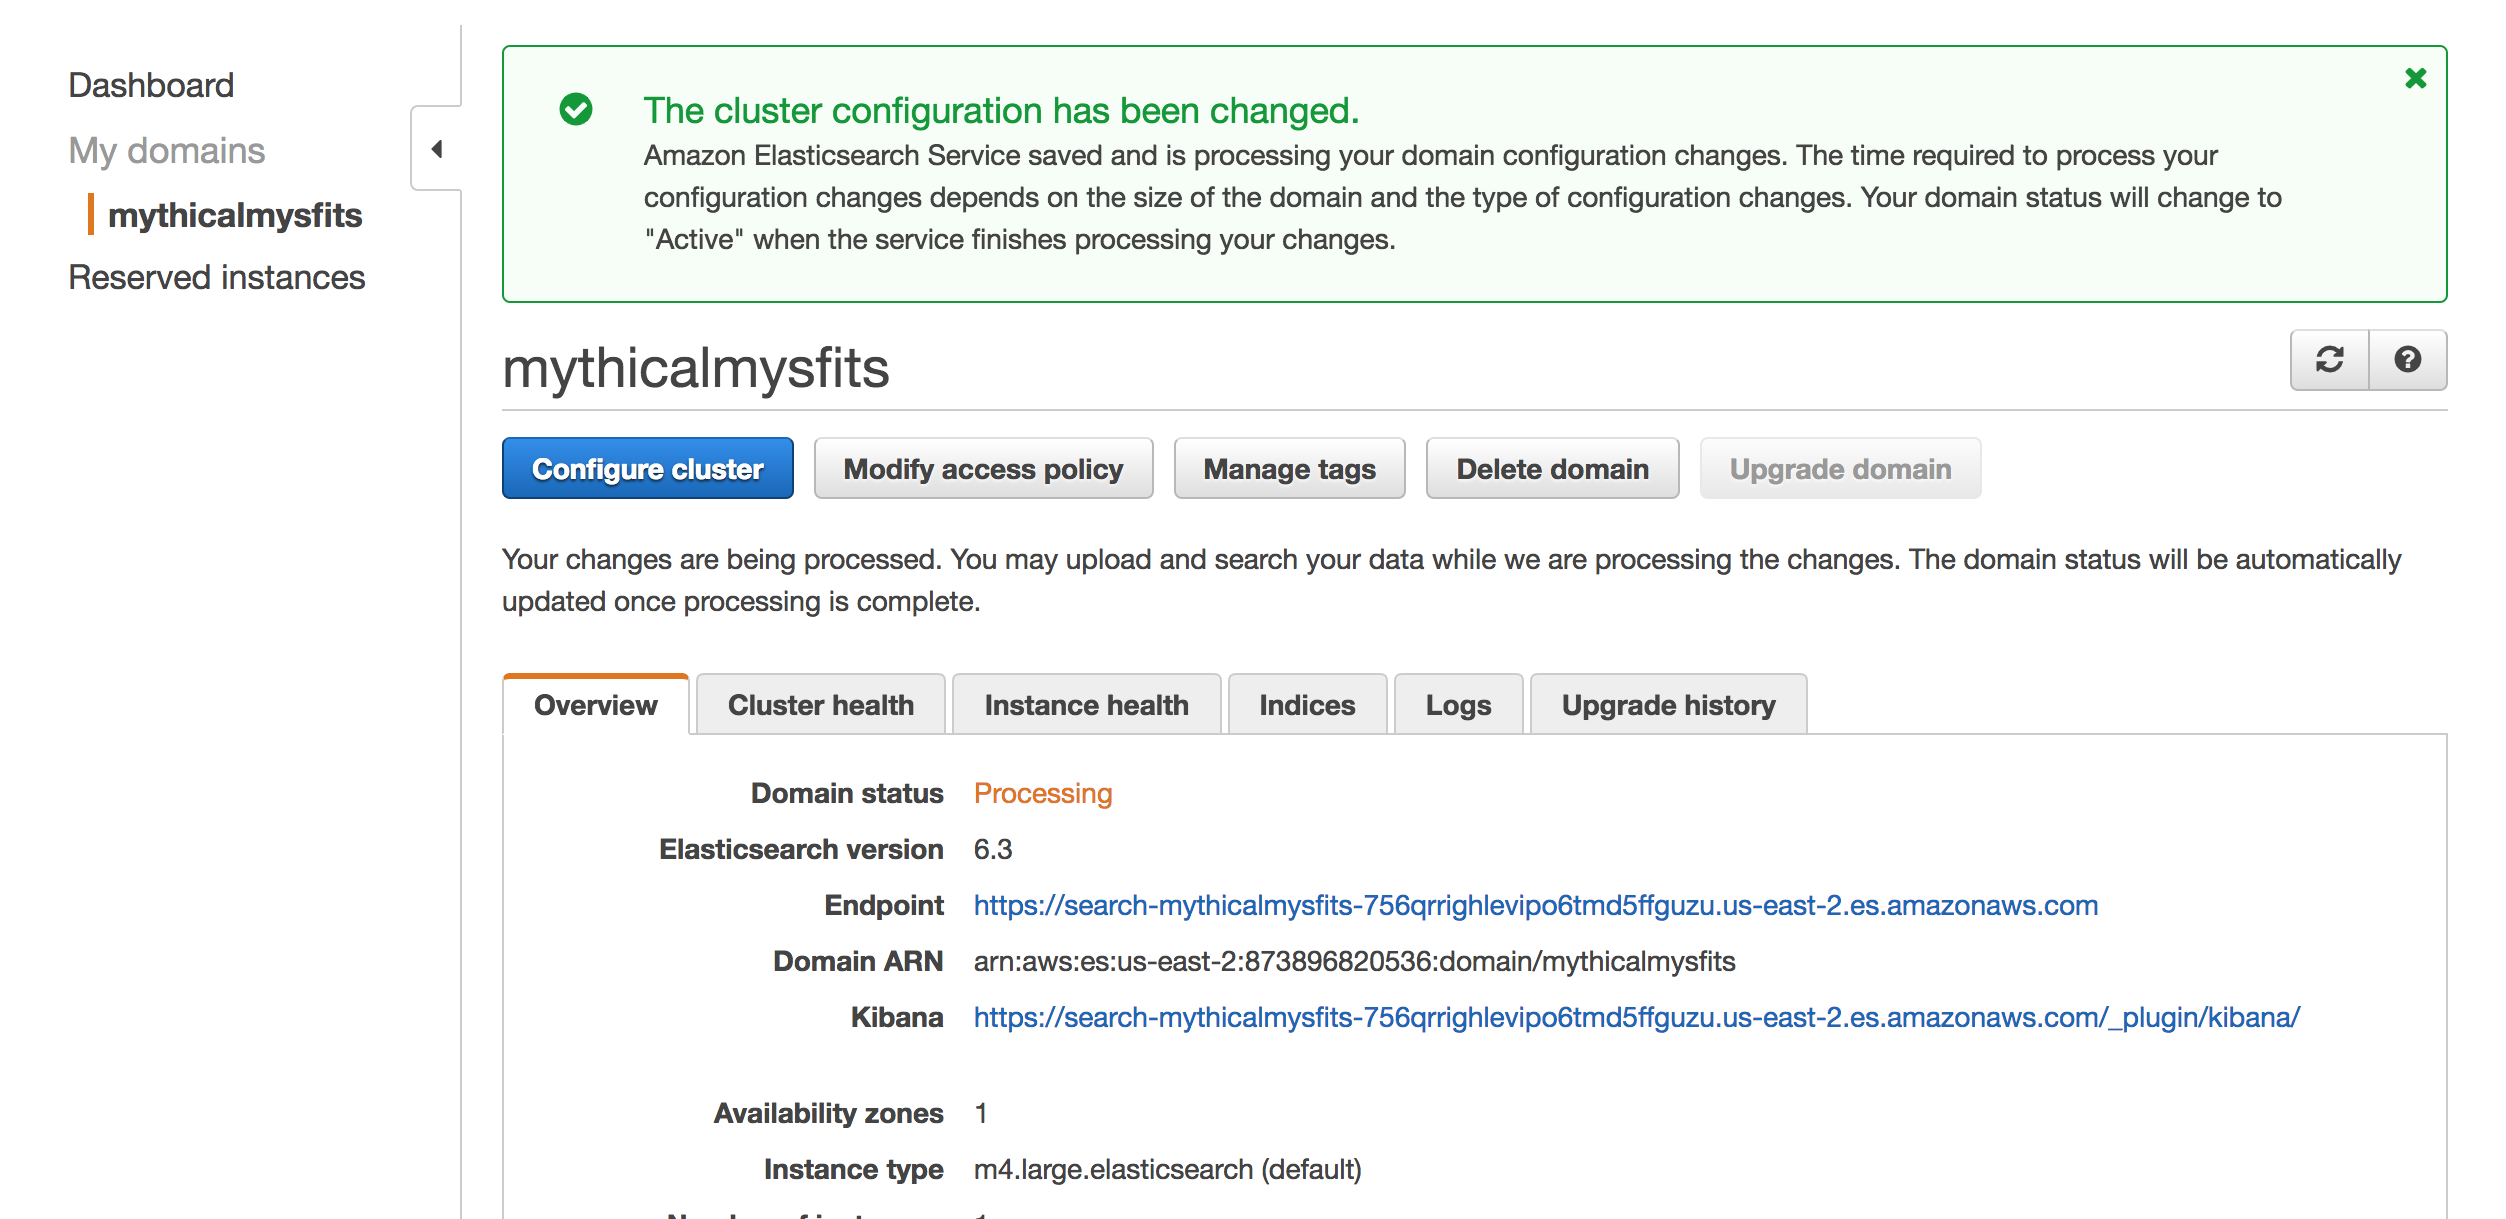Click Elasticsearch version value 6.3
The width and height of the screenshot is (2506, 1219).
pyautogui.click(x=993, y=849)
